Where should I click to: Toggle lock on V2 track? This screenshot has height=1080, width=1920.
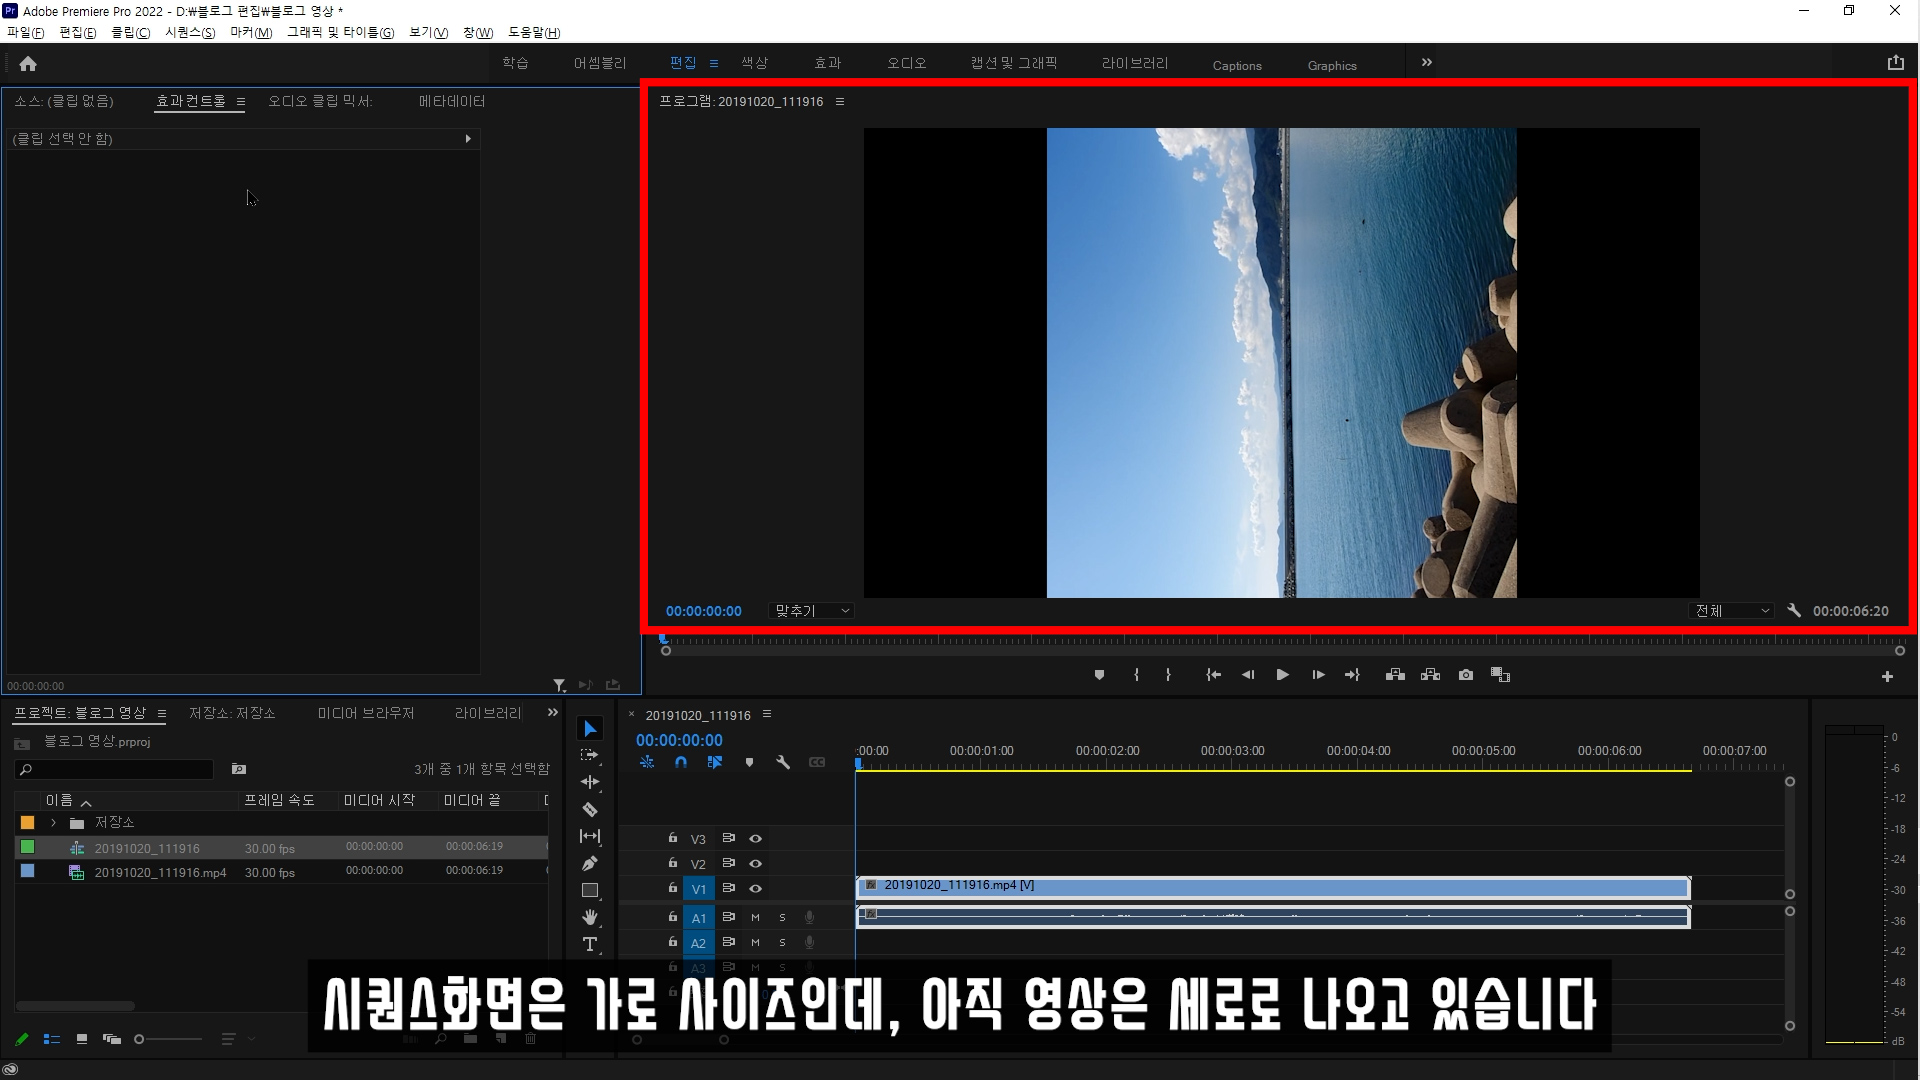(673, 862)
